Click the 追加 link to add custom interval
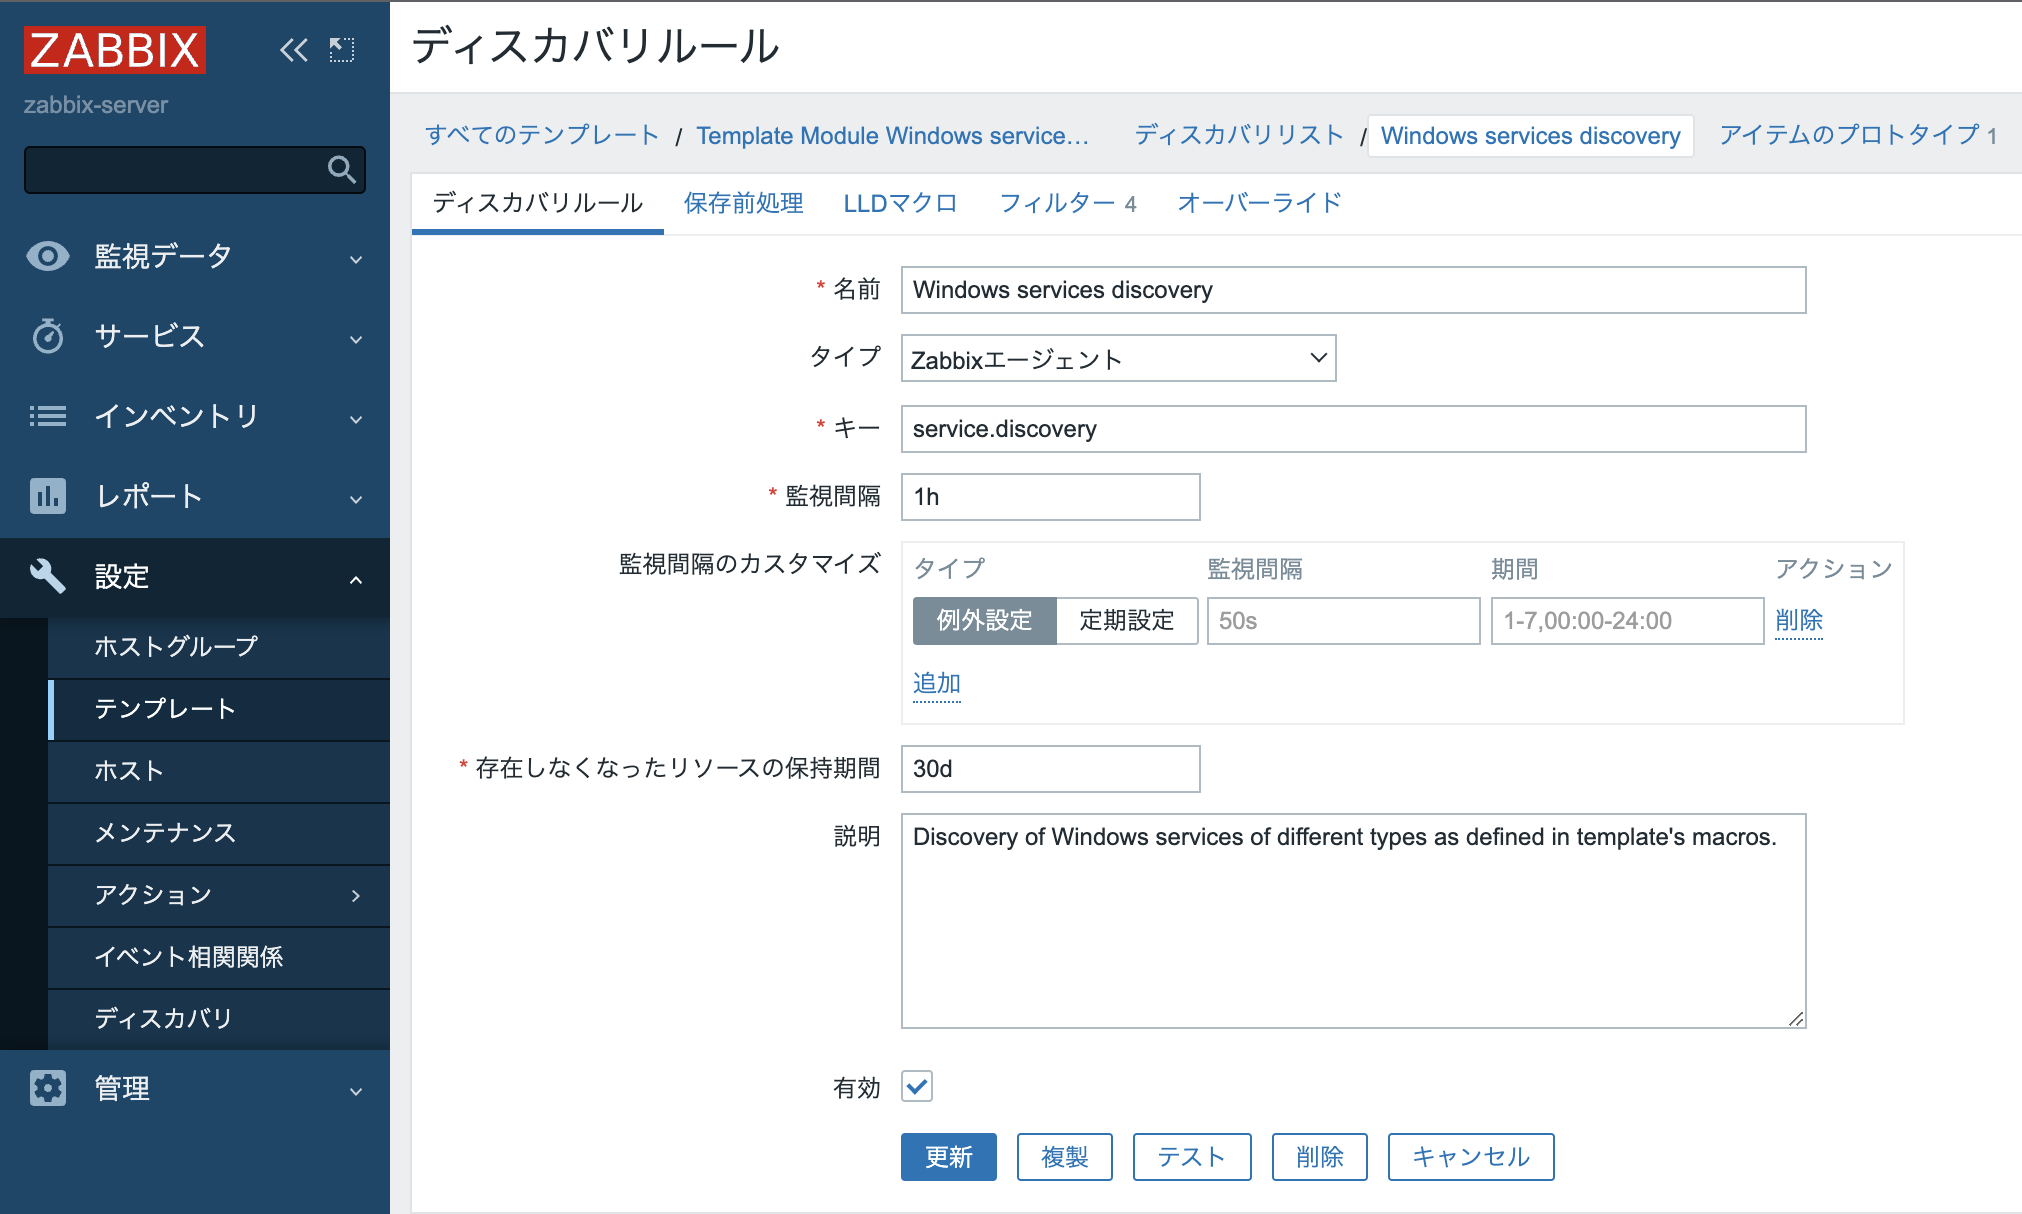Viewport: 2022px width, 1214px height. (935, 683)
